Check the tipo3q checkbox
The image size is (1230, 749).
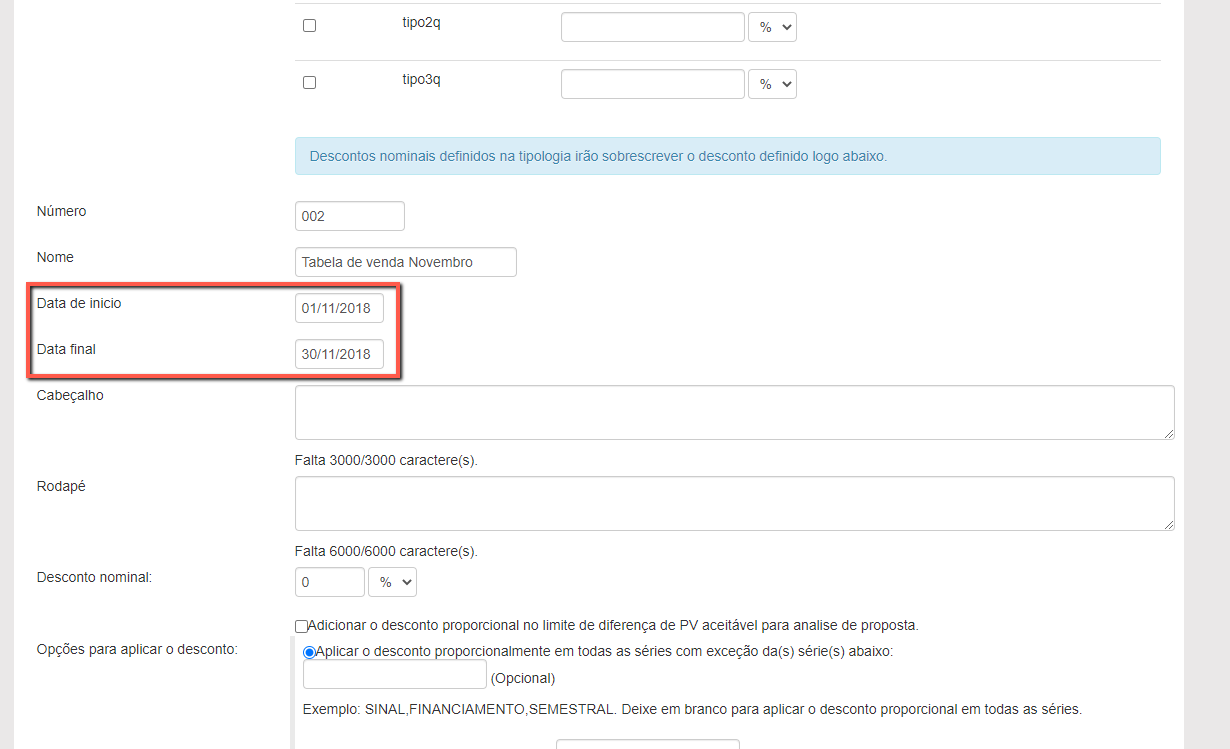pyautogui.click(x=309, y=83)
